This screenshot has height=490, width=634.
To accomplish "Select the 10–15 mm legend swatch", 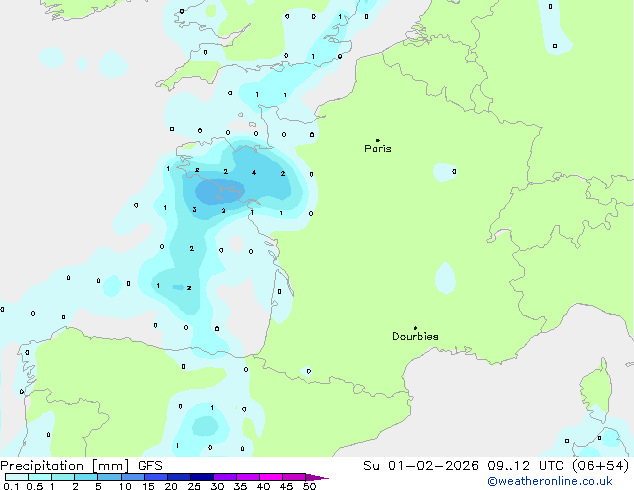I will coord(133,477).
